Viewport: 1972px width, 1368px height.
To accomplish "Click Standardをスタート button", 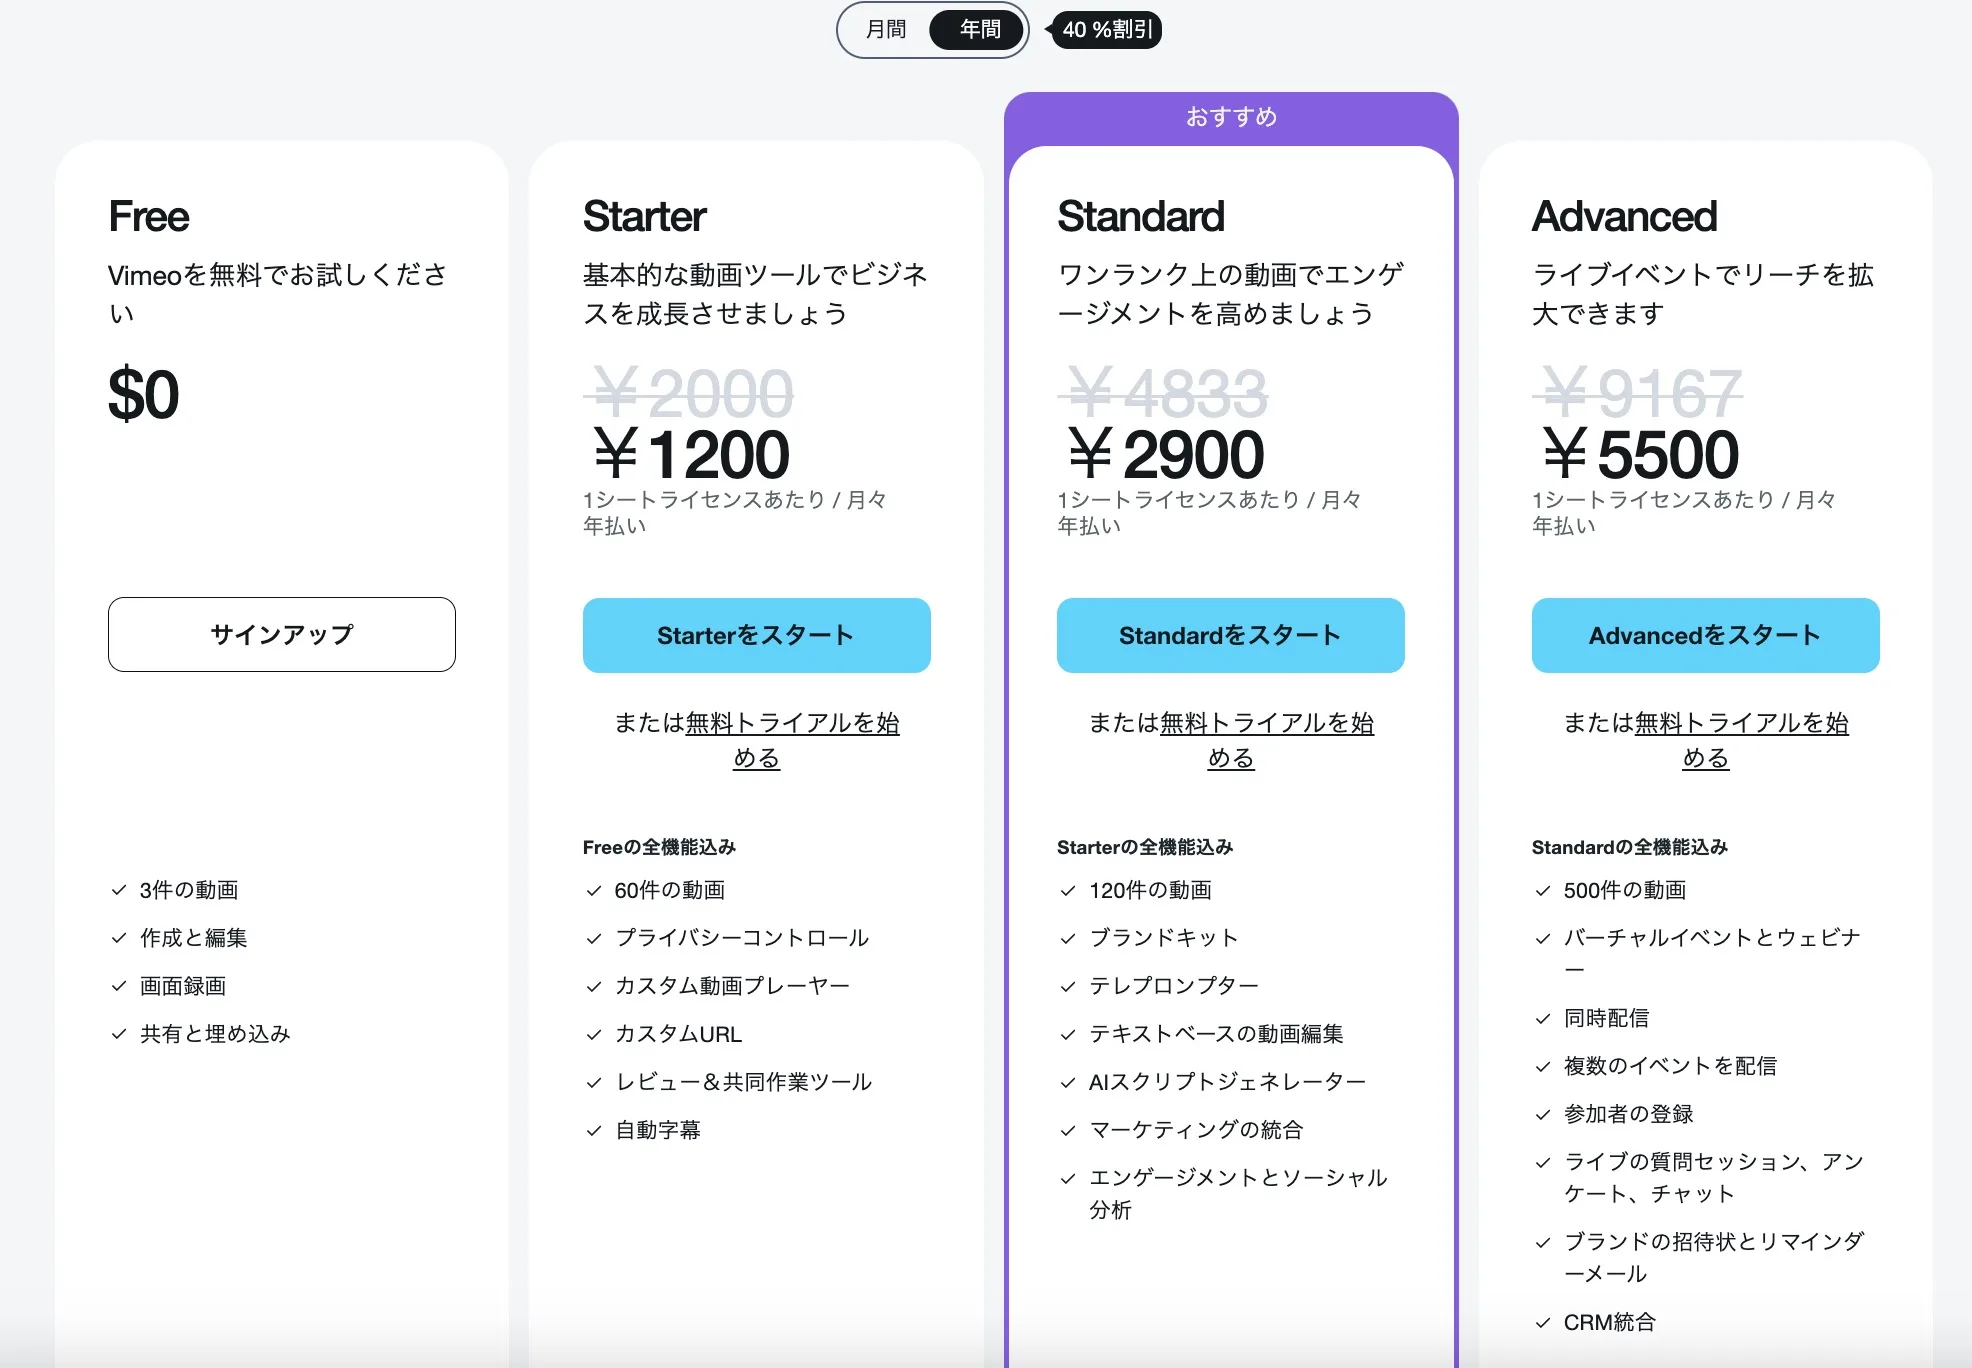I will pos(1231,635).
